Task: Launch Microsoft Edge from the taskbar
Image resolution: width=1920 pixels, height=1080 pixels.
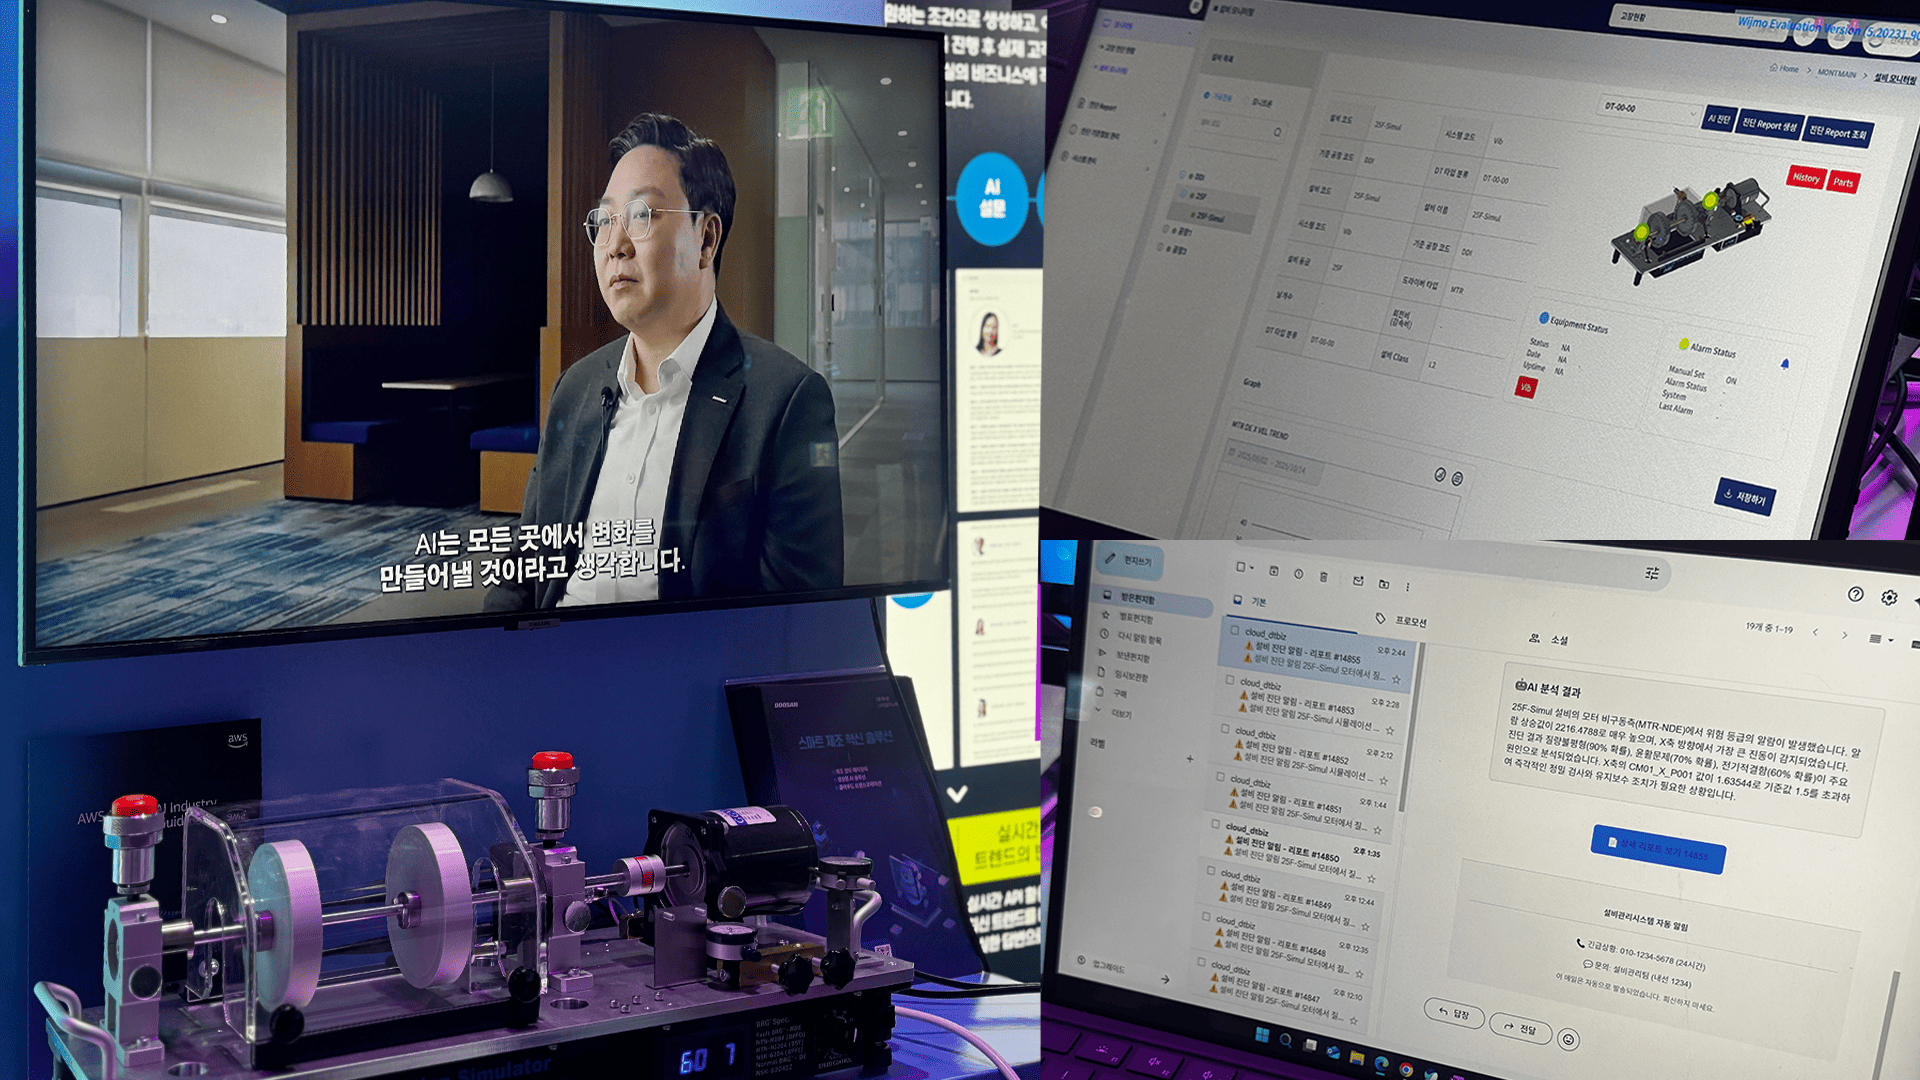Action: coord(1382,1064)
